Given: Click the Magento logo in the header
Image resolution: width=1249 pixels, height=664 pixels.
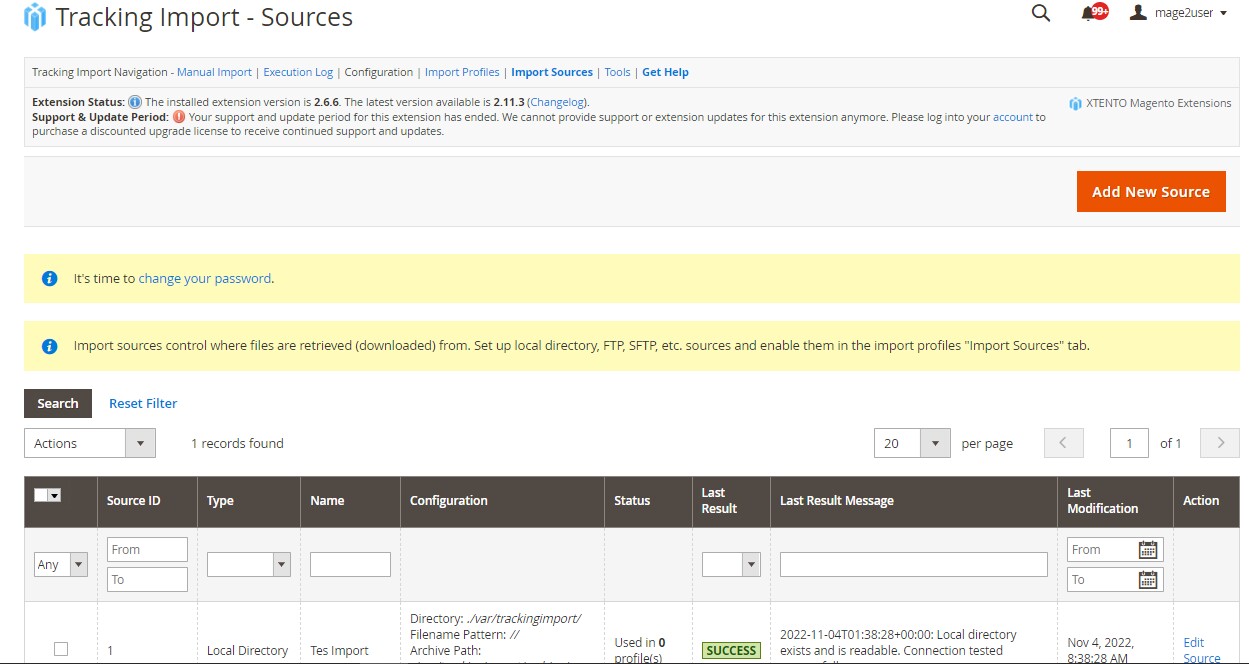Looking at the screenshot, I should pos(32,16).
